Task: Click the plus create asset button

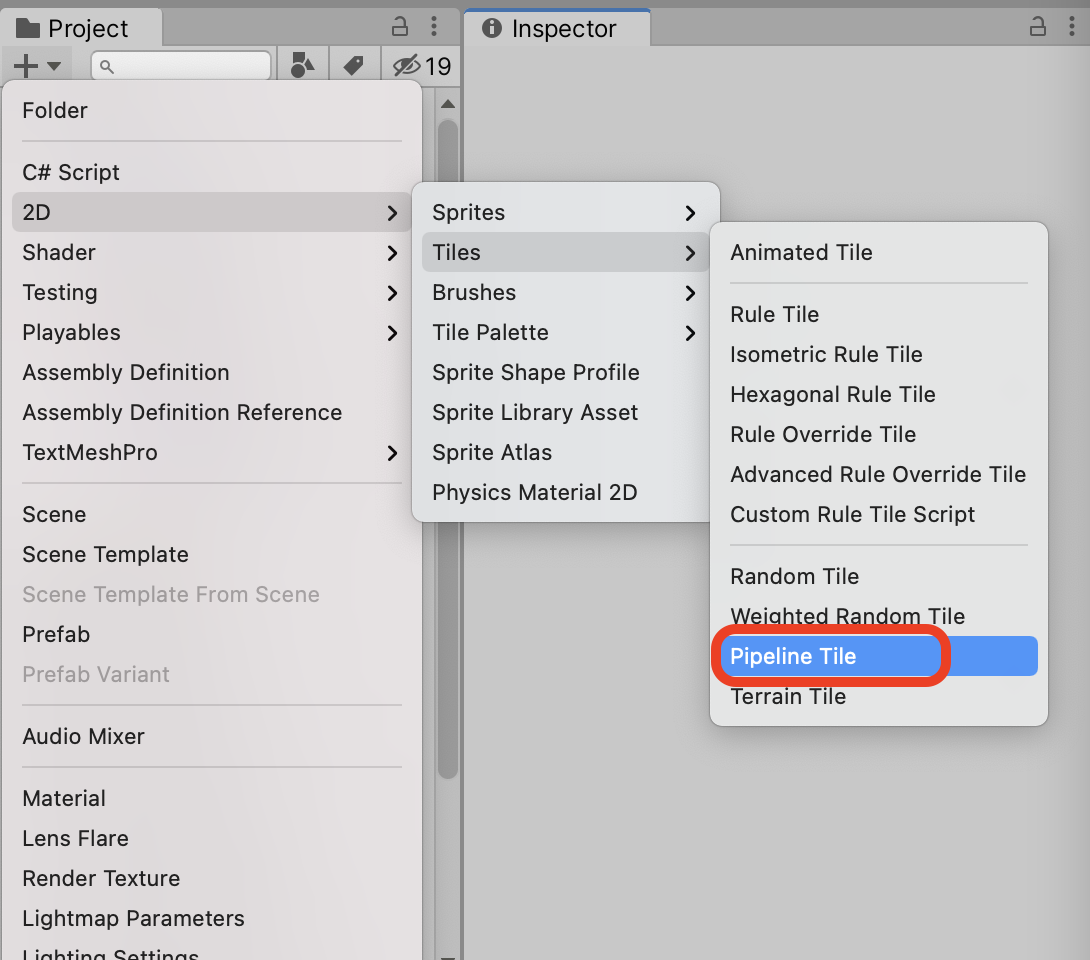Action: (26, 67)
